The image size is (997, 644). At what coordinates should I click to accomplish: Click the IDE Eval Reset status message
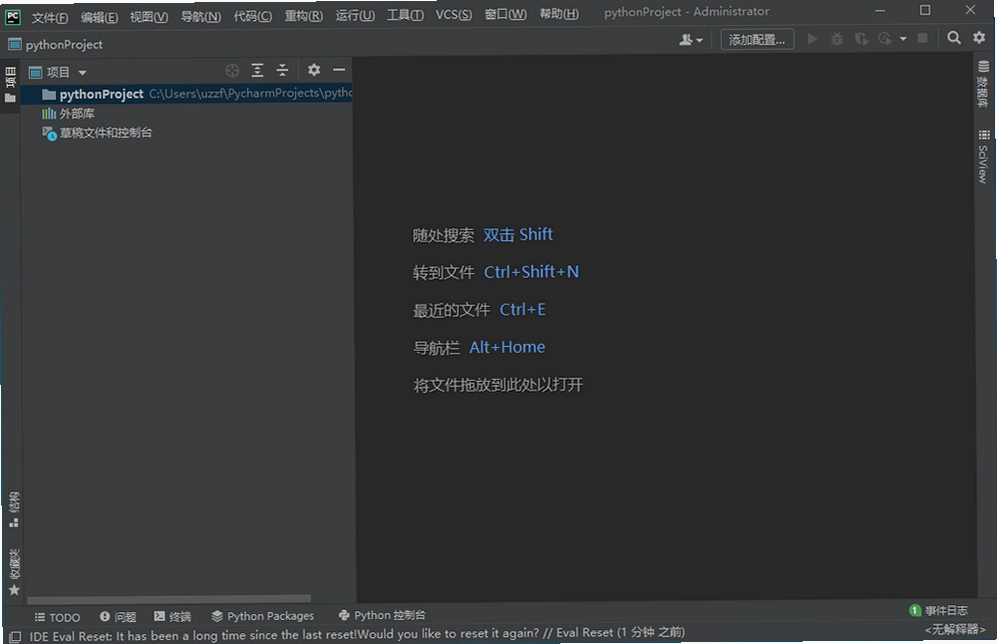[357, 634]
